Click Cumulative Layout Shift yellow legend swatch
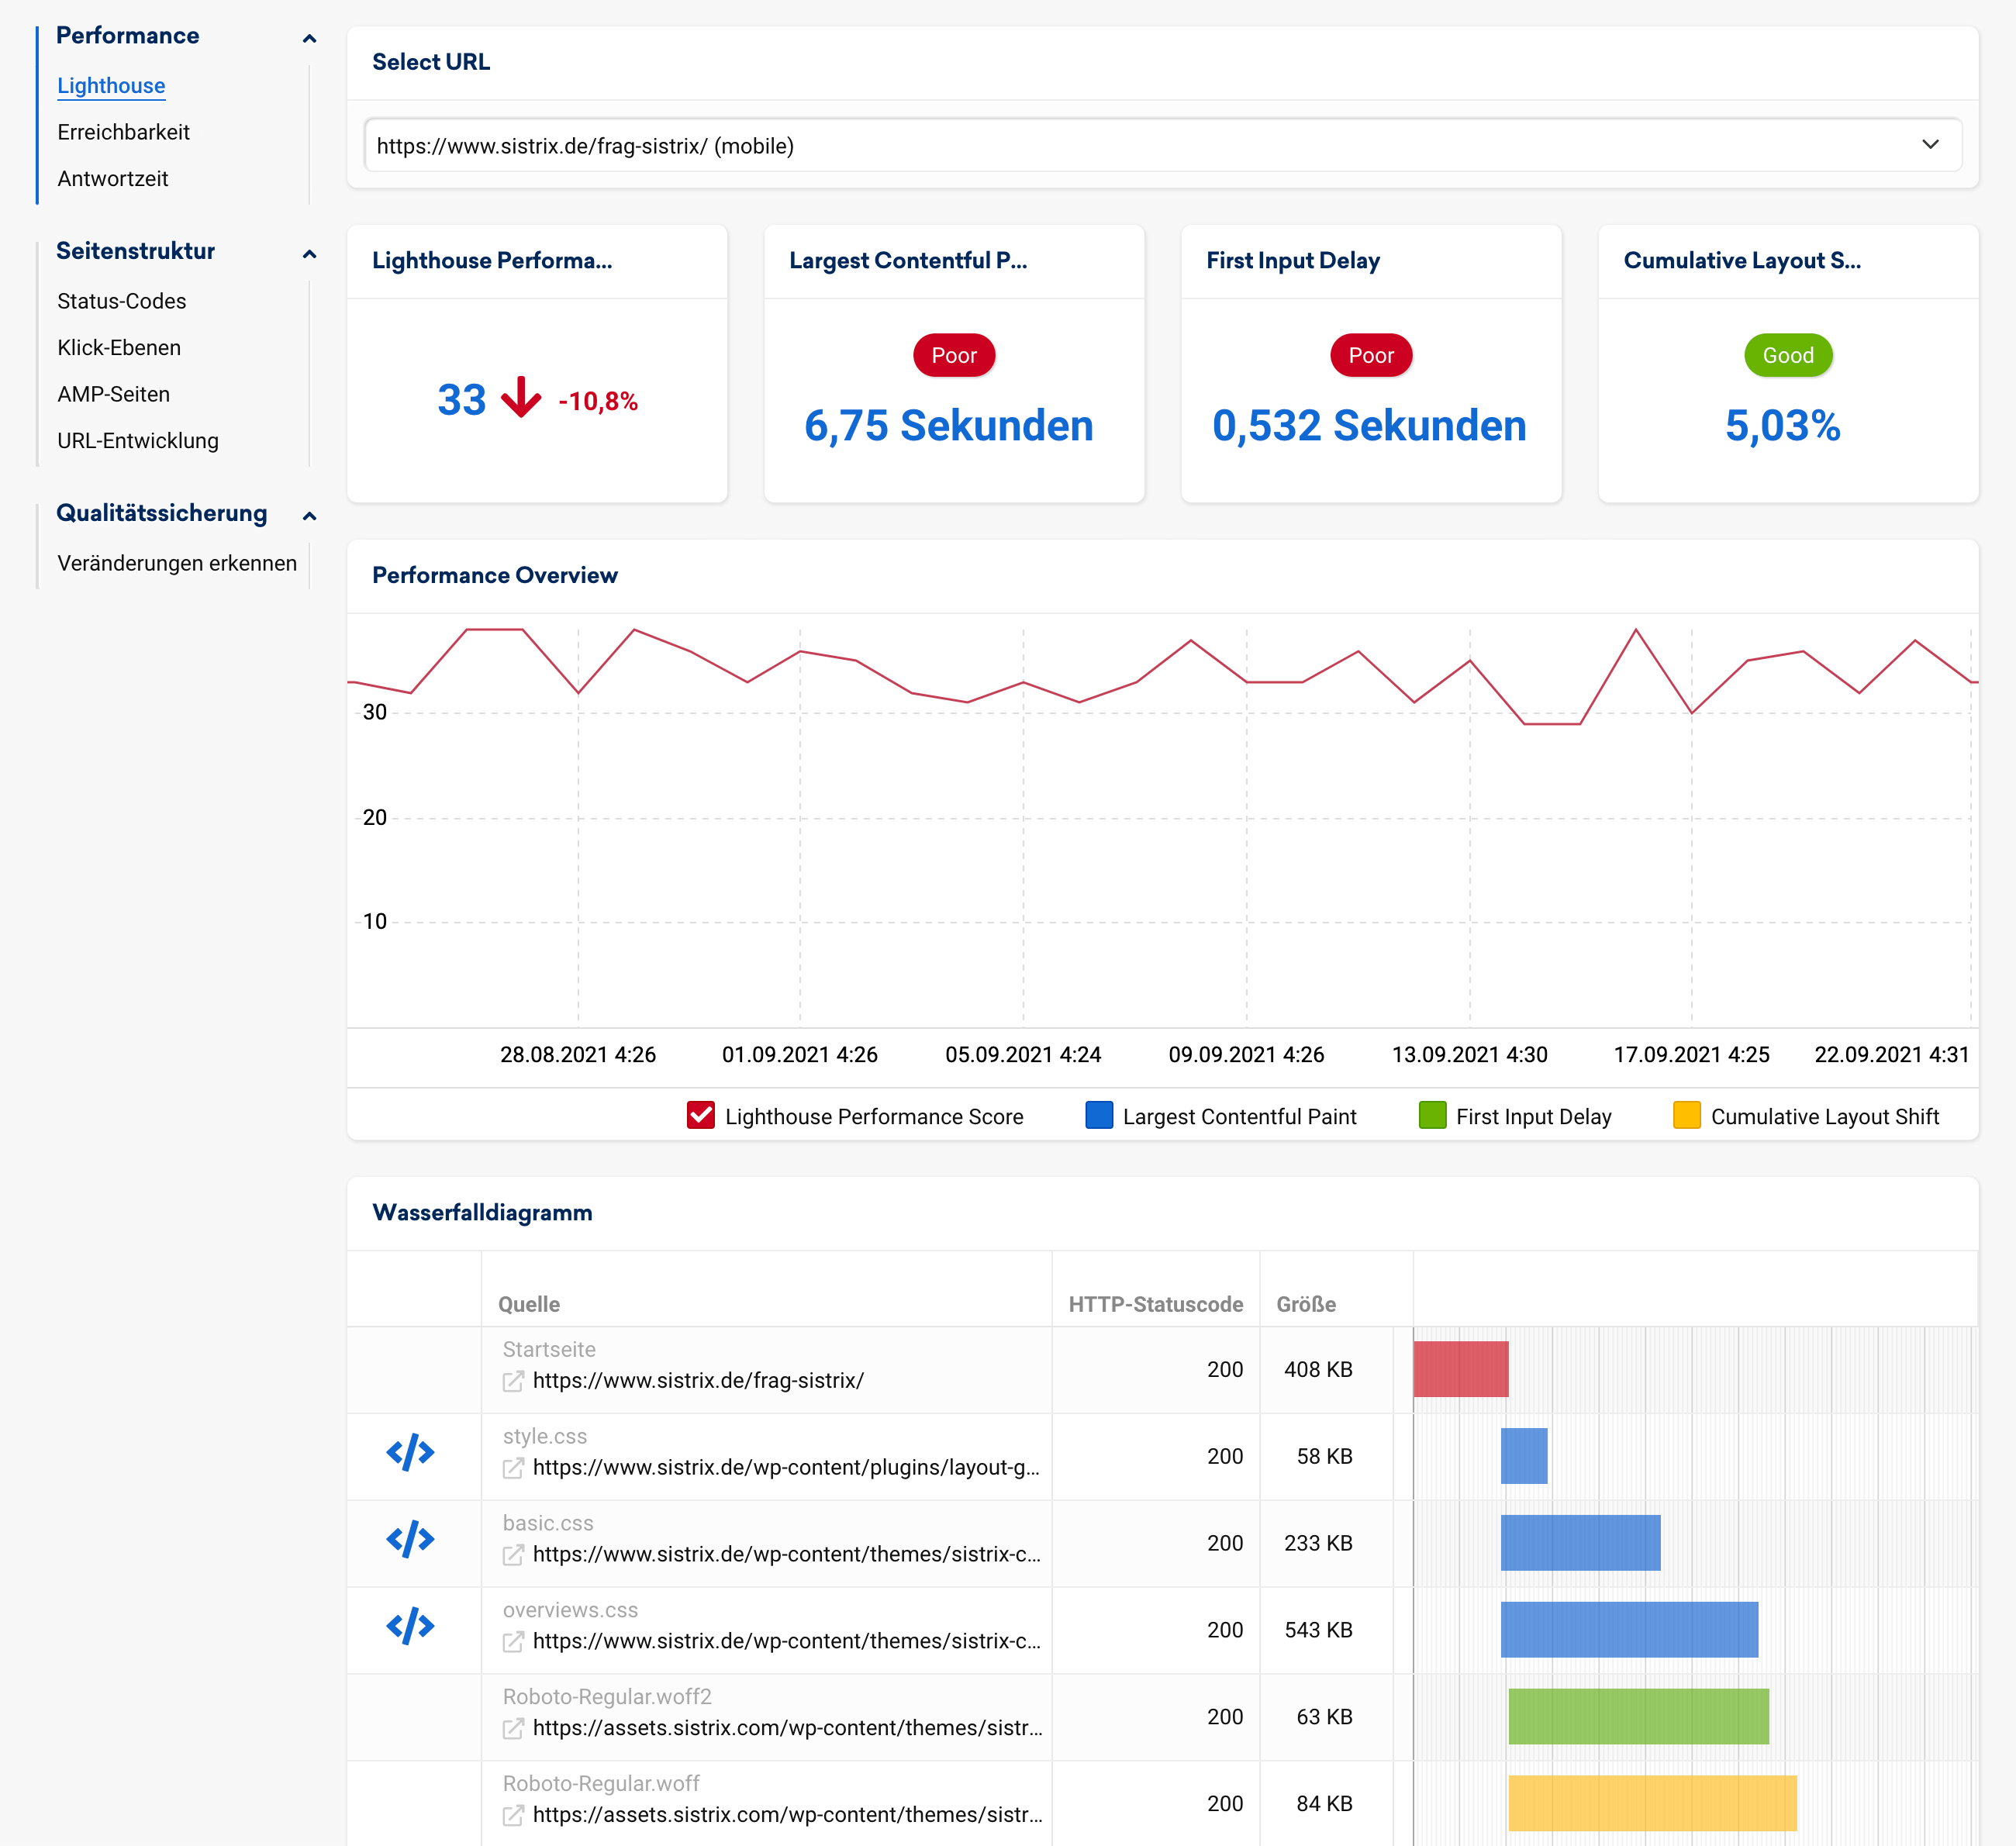The width and height of the screenshot is (2016, 1846). point(1686,1115)
